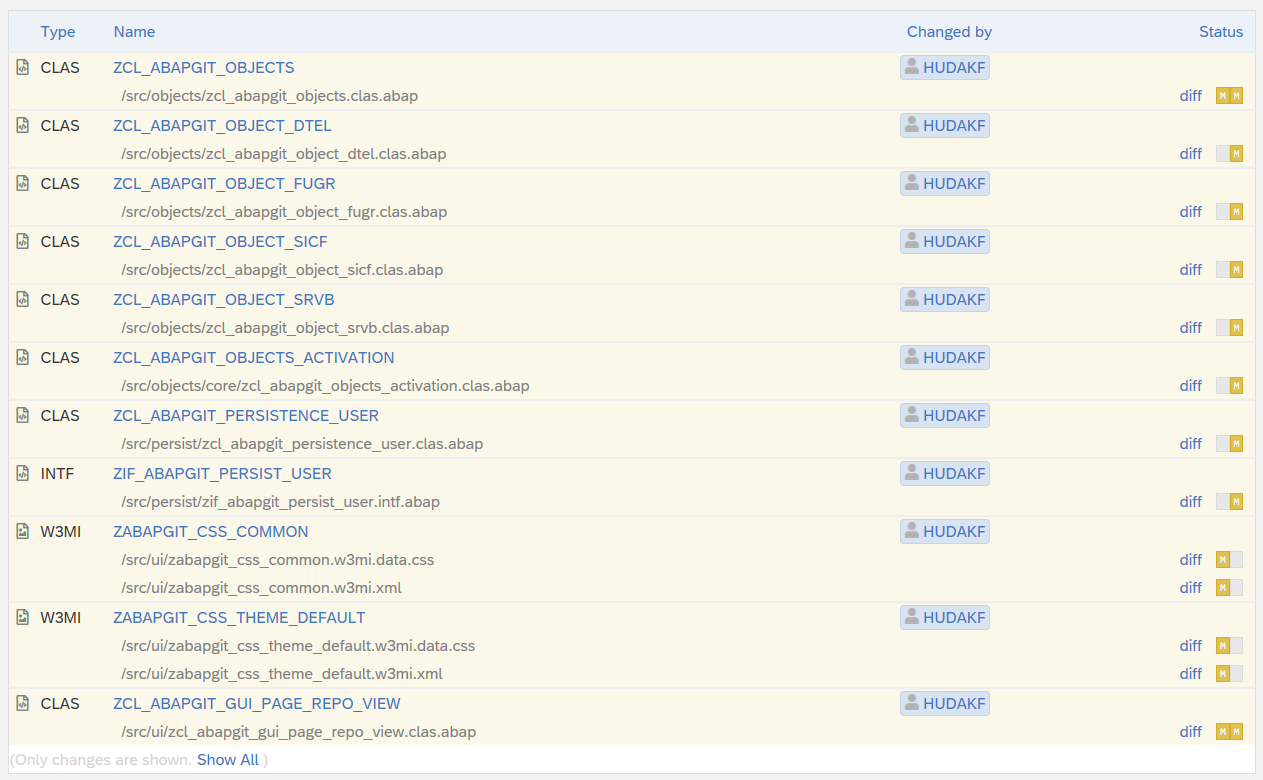Click the HUDAKF user badge in ZCL_ABAPGIT_OBJECT_DTEL row
The height and width of the screenshot is (780, 1263).
945,125
